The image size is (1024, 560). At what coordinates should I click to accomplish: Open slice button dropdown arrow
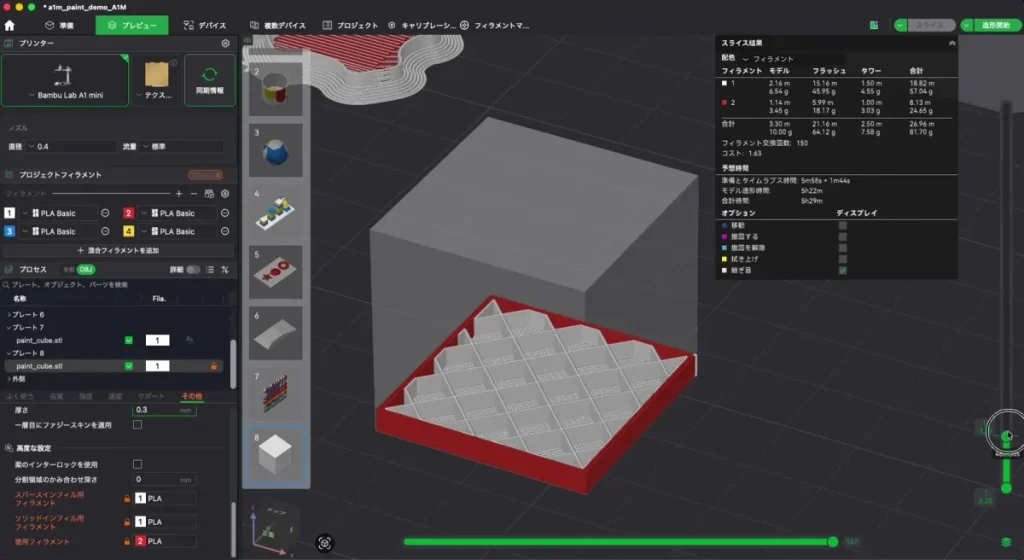click(x=901, y=25)
